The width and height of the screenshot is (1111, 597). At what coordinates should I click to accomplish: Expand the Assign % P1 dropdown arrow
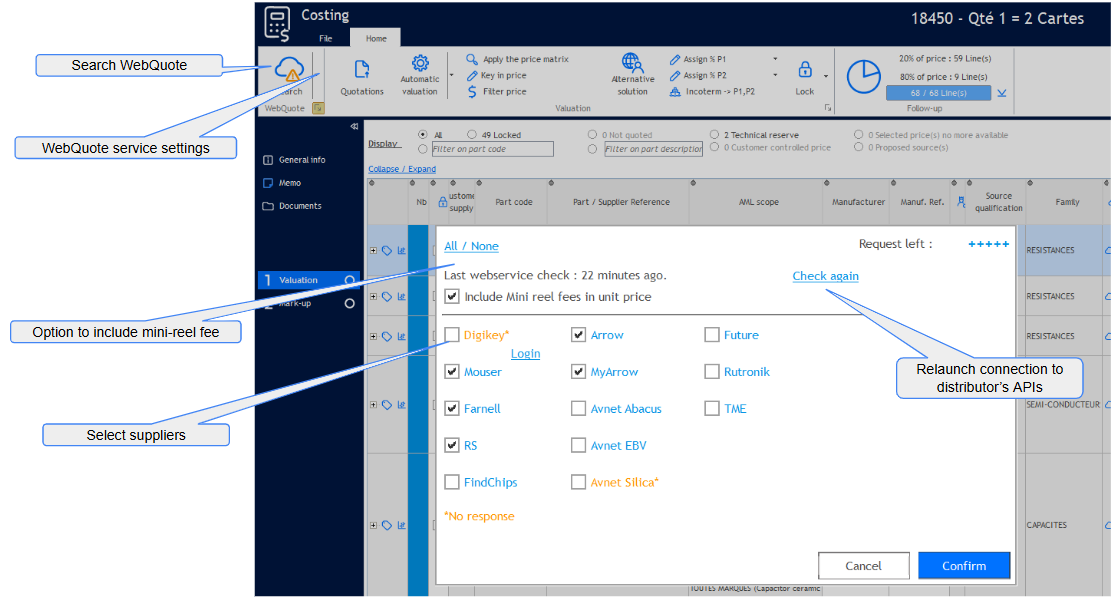pos(775,59)
